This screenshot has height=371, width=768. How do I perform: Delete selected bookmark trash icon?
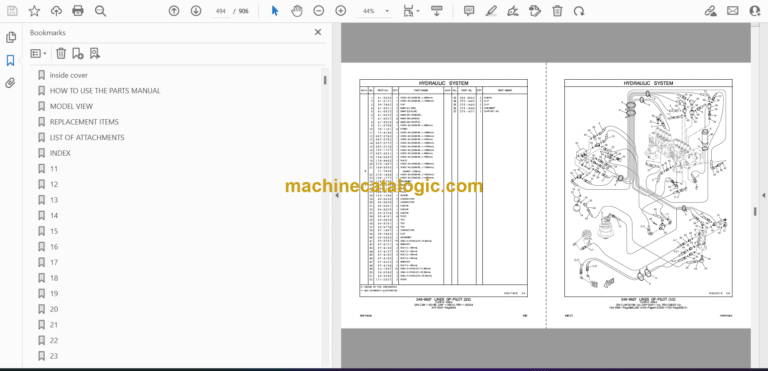61,53
